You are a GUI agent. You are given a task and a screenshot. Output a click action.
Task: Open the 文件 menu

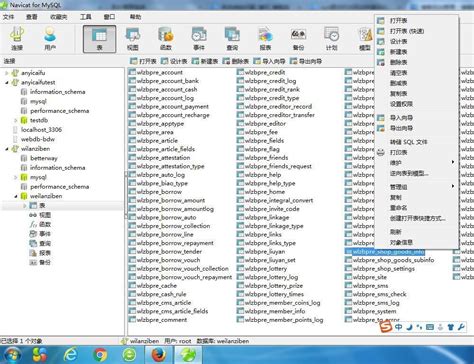(8, 17)
